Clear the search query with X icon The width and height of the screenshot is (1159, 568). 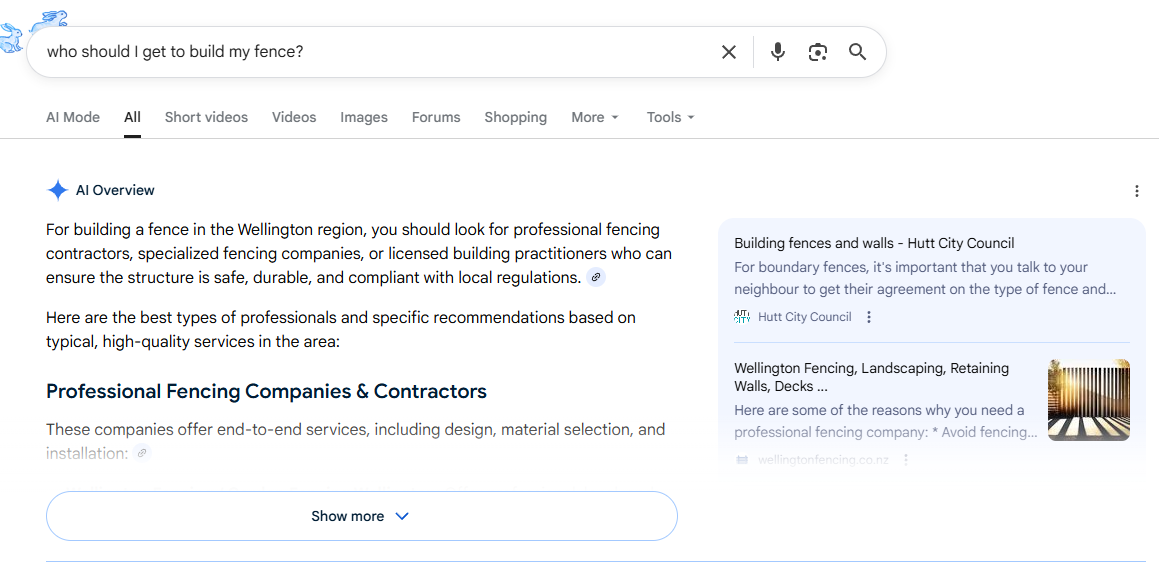(729, 52)
